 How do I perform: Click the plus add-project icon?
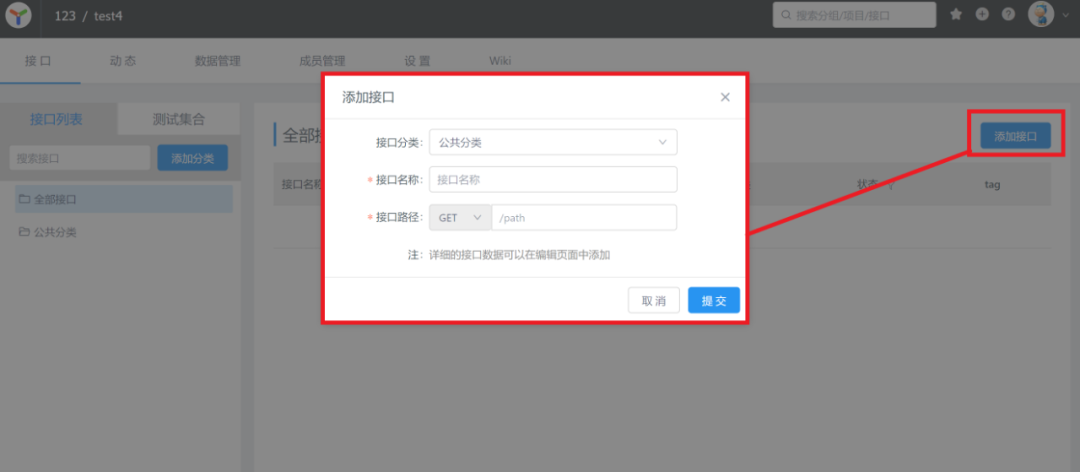click(982, 14)
